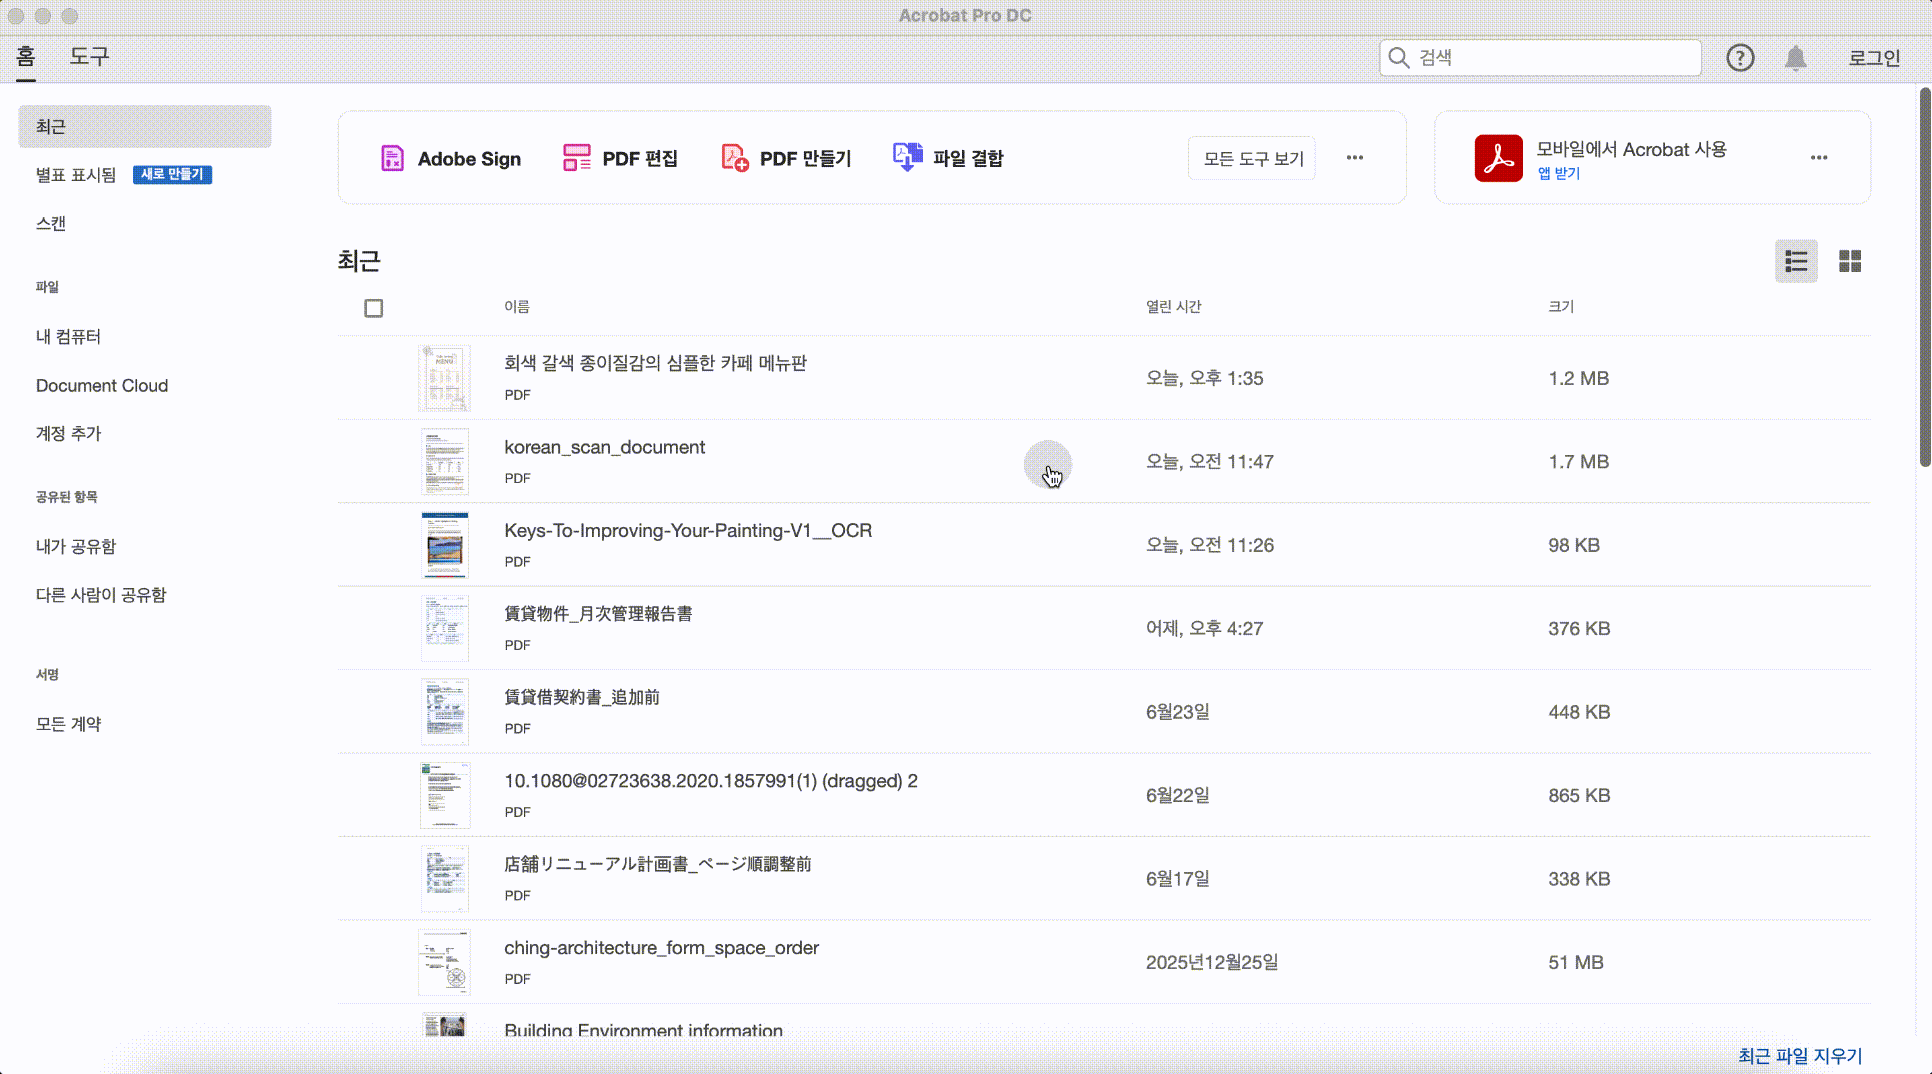This screenshot has width=1932, height=1074.
Task: Select file Keys-To-Improving-Your-Painting-V1__OCR
Action: 688,531
